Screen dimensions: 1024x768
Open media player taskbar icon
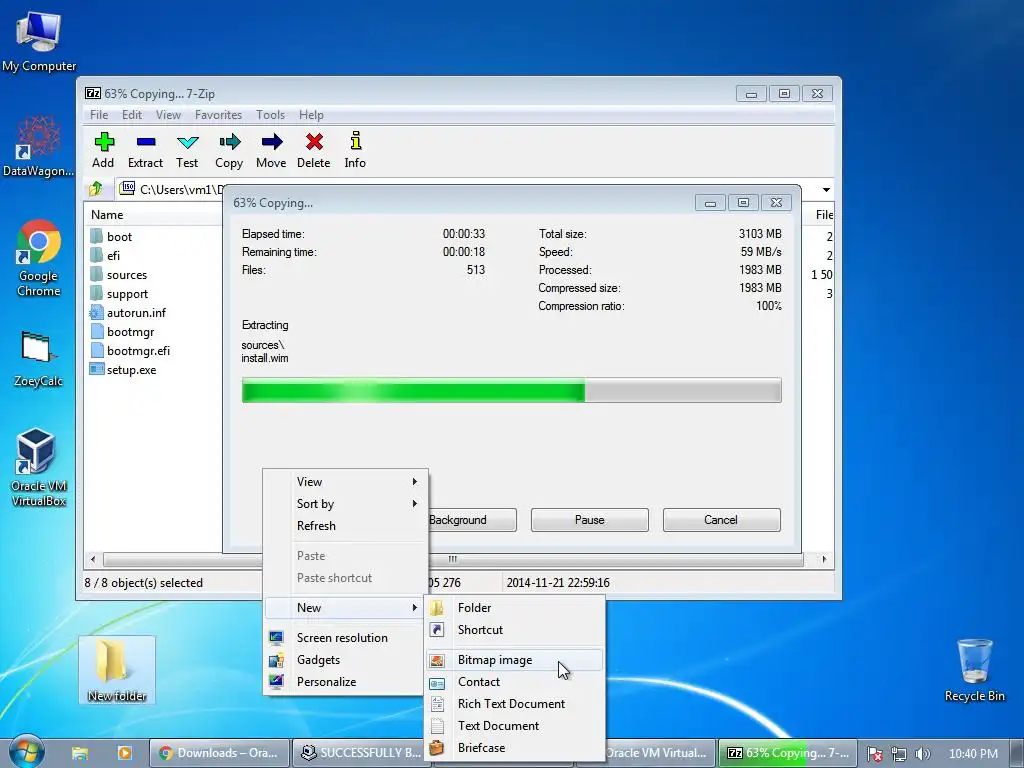point(124,753)
